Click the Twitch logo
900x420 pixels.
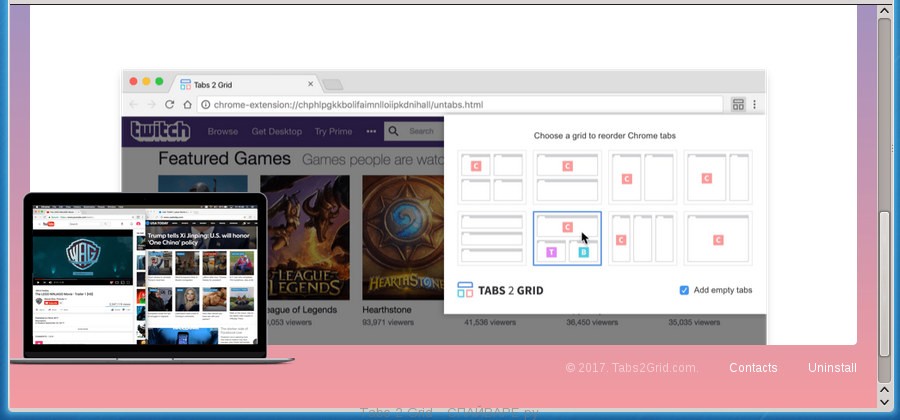tap(160, 131)
